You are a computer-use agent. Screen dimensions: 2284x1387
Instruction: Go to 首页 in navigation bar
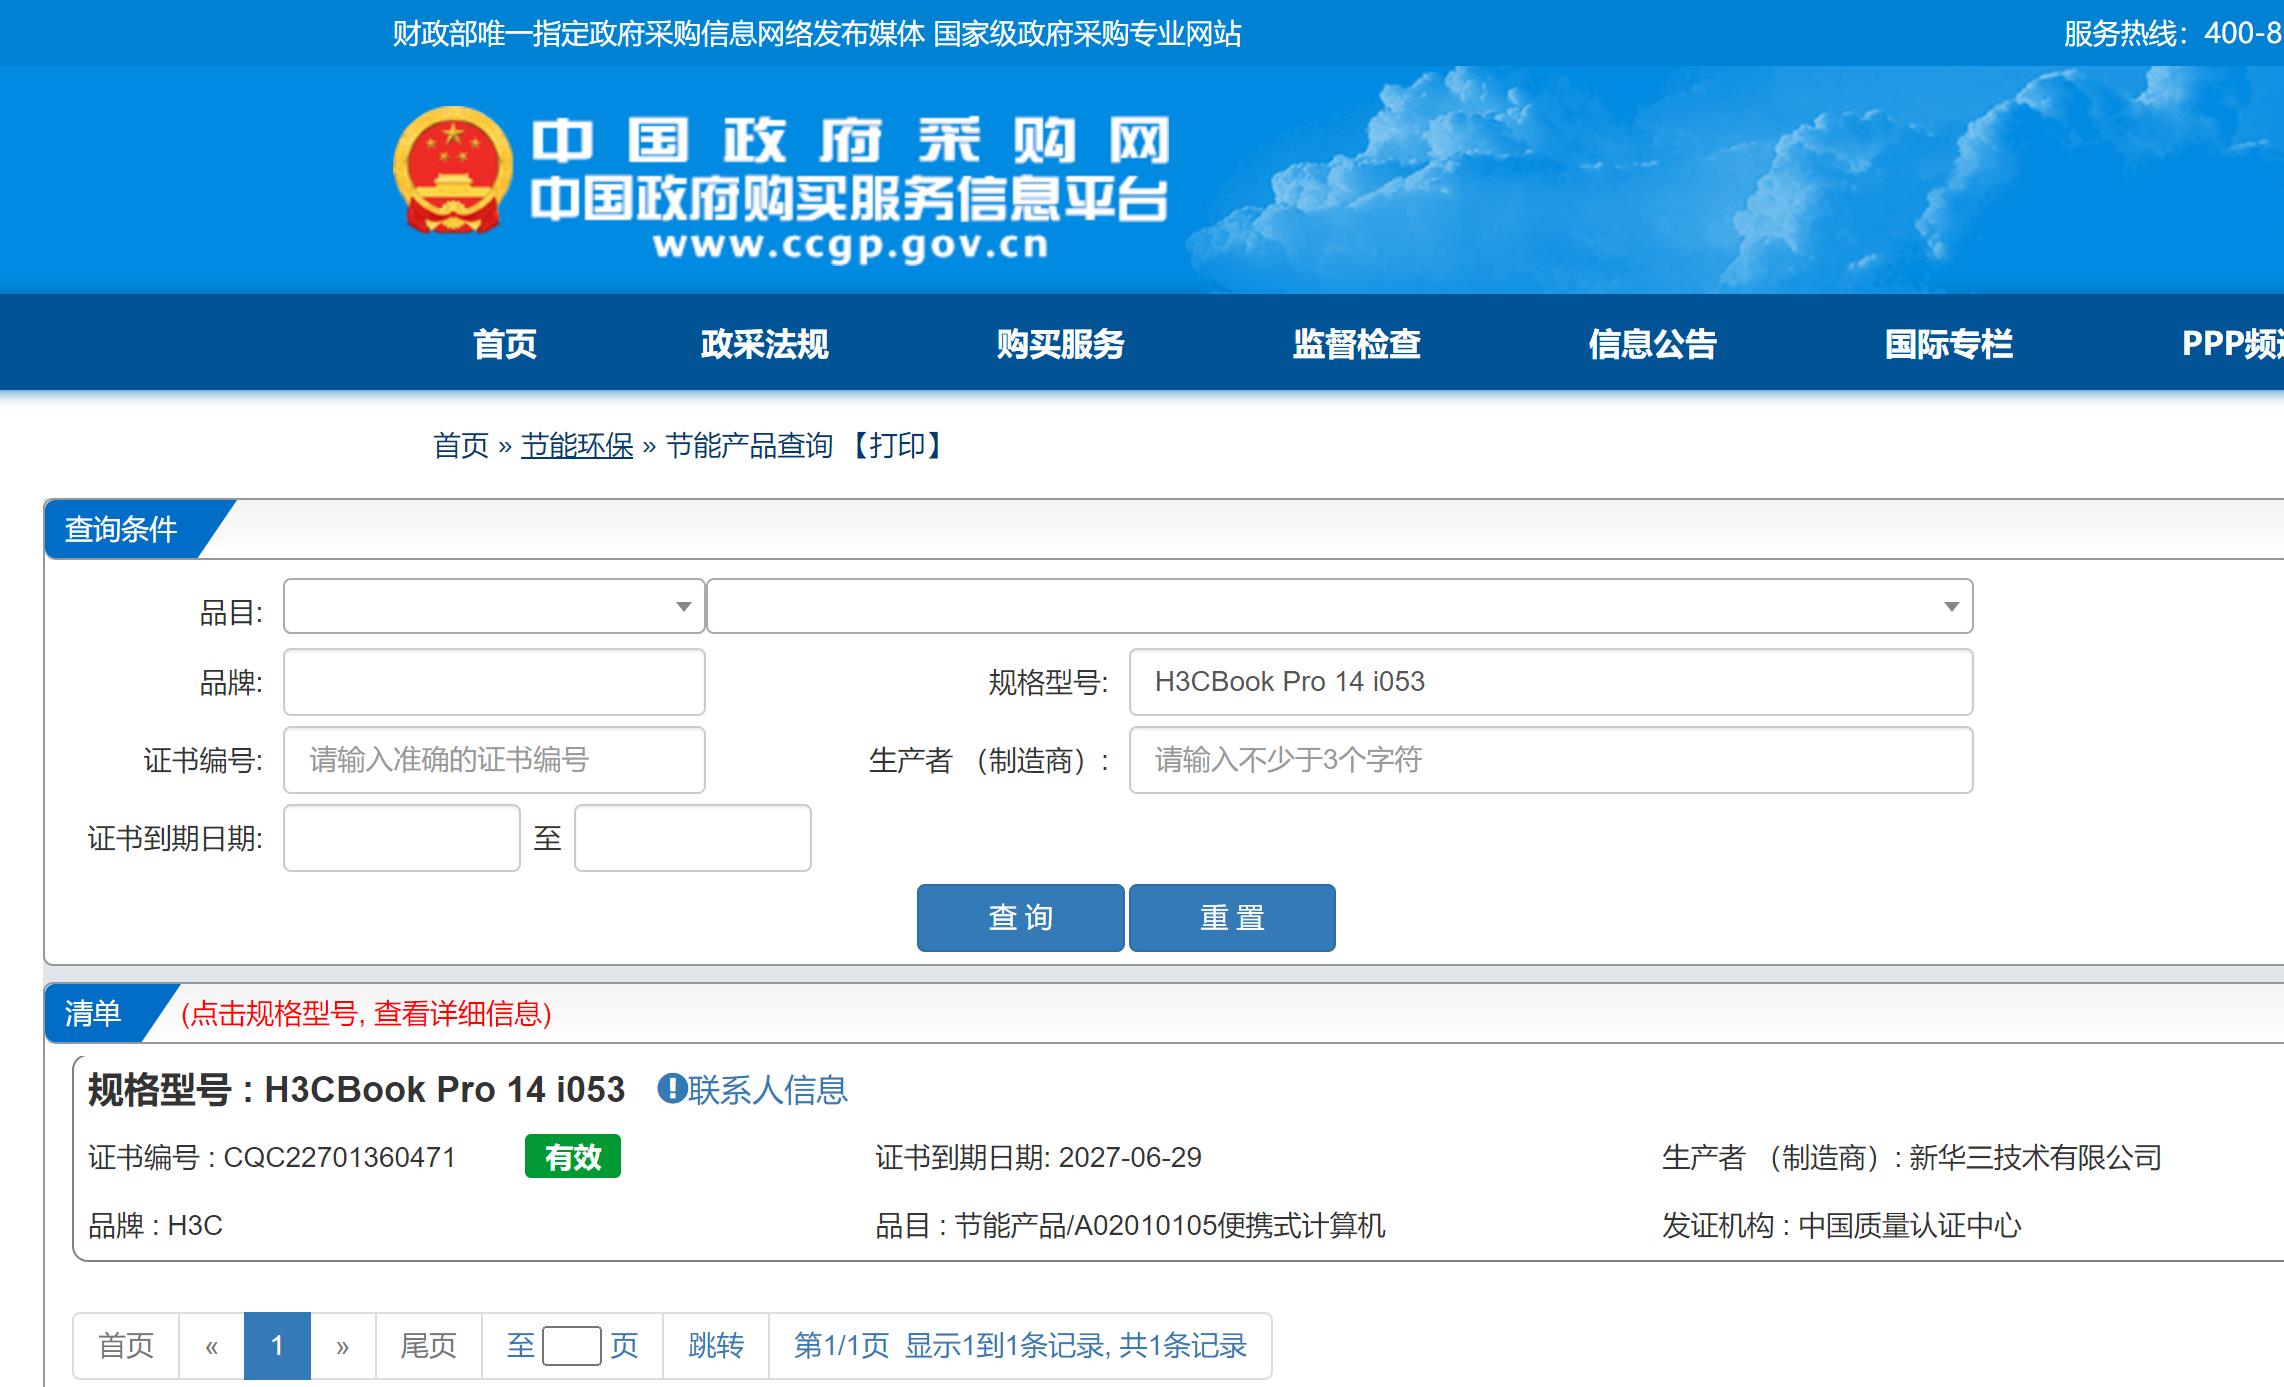(505, 344)
